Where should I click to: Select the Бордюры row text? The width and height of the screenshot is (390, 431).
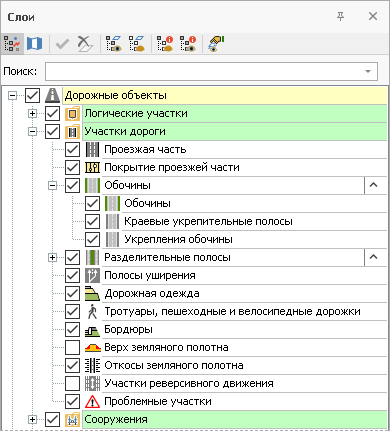point(128,329)
